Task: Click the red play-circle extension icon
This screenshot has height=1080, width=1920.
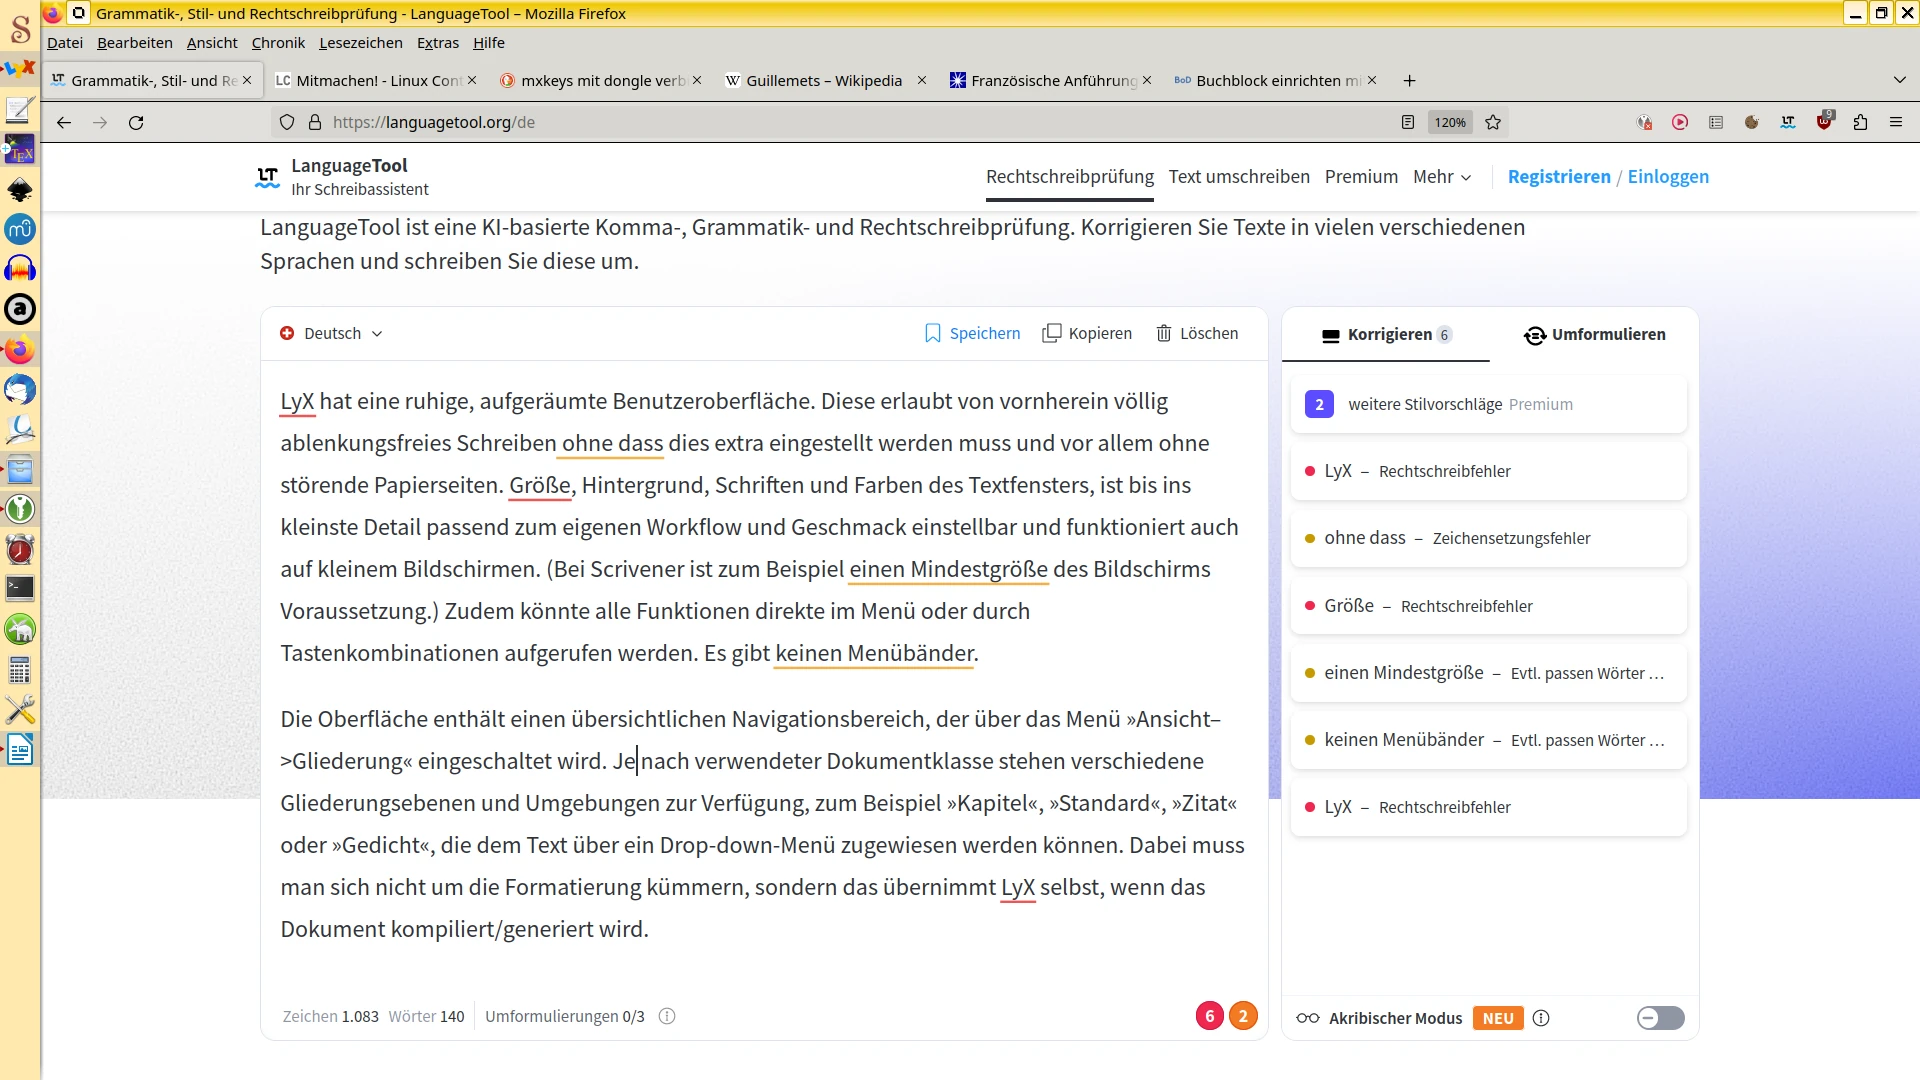Action: click(x=1680, y=122)
